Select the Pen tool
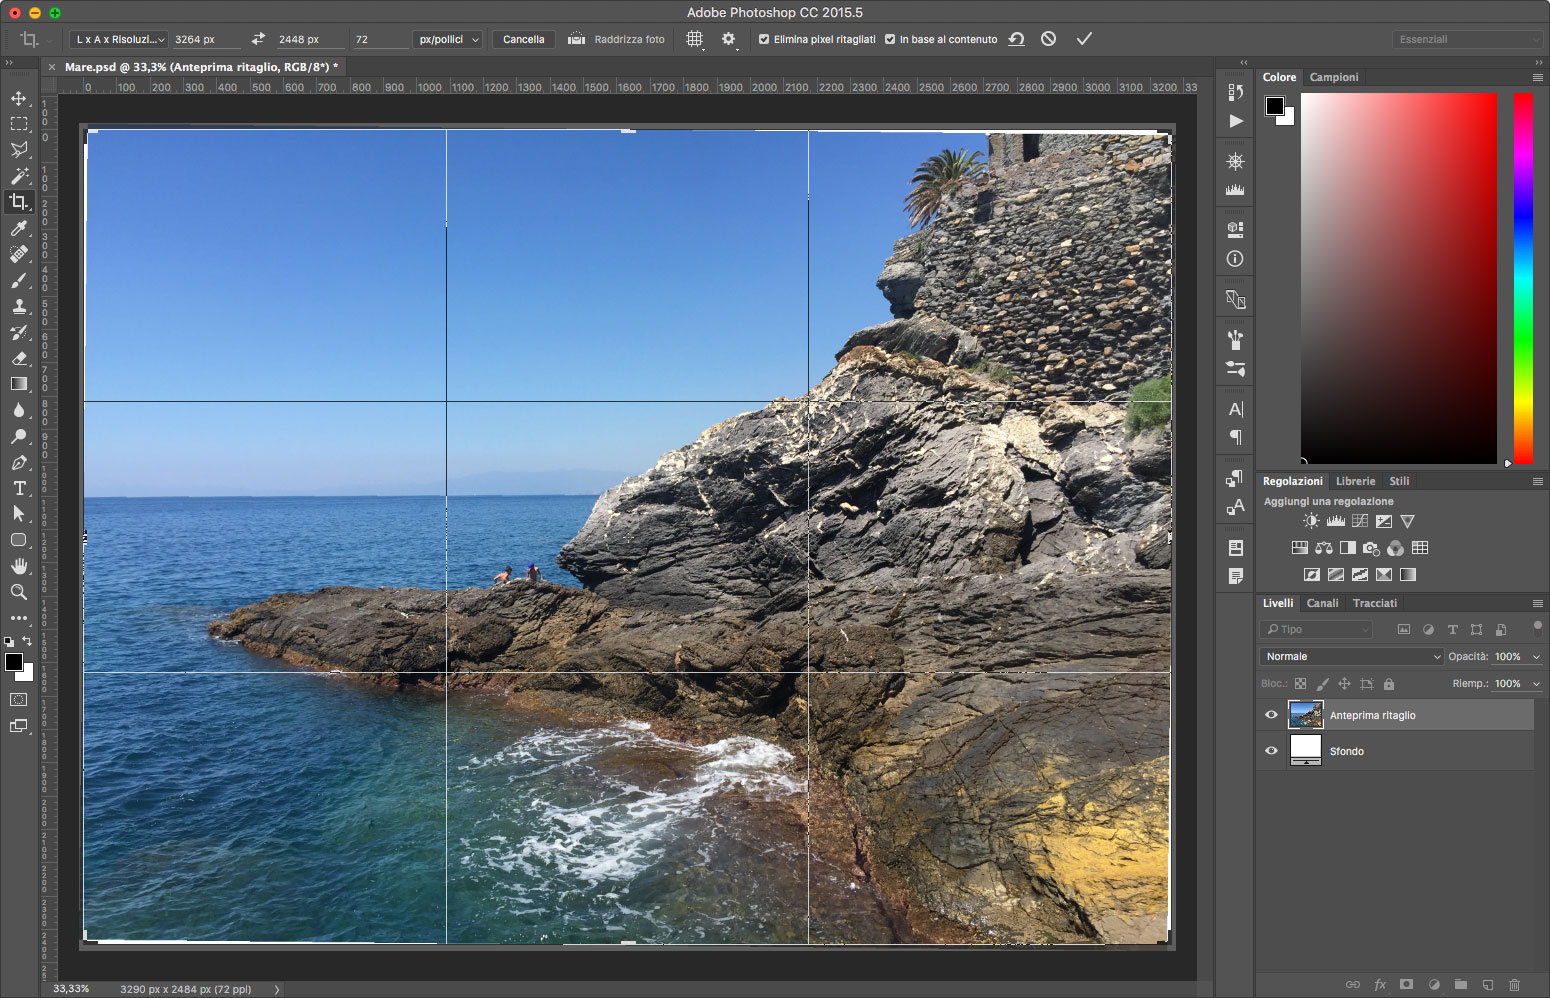The height and width of the screenshot is (998, 1550). (19, 462)
